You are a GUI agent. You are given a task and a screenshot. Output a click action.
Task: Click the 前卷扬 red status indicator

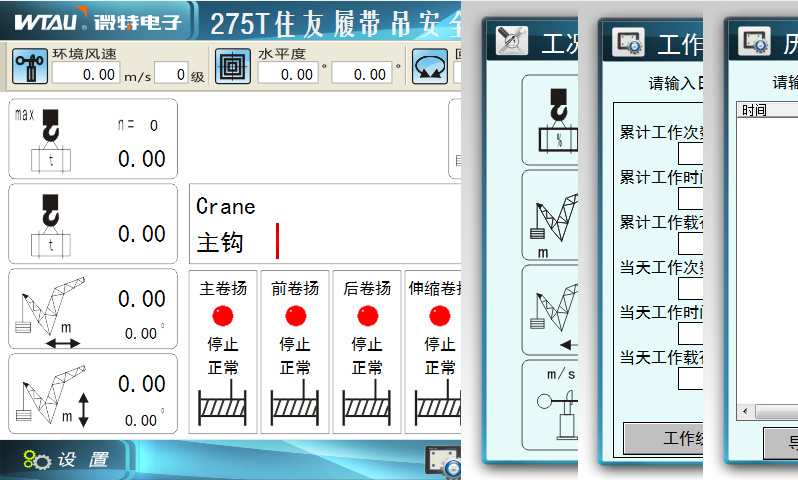(x=295, y=316)
